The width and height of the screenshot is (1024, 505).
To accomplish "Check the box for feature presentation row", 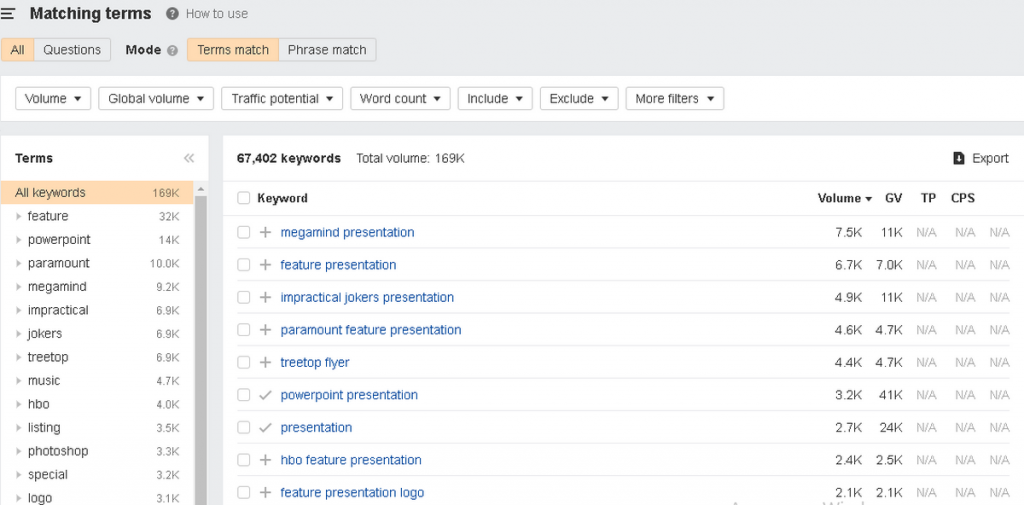I will (x=243, y=265).
